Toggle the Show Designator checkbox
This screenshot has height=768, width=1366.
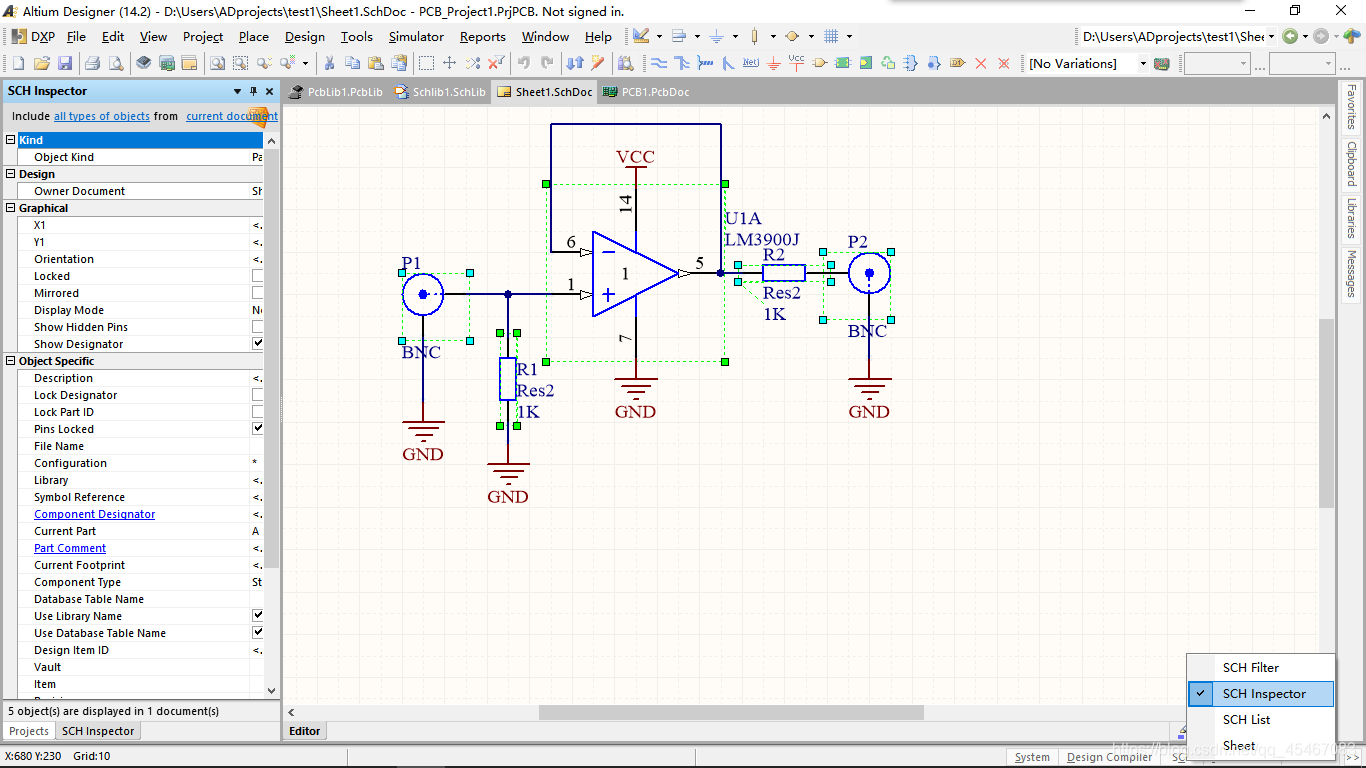point(258,344)
